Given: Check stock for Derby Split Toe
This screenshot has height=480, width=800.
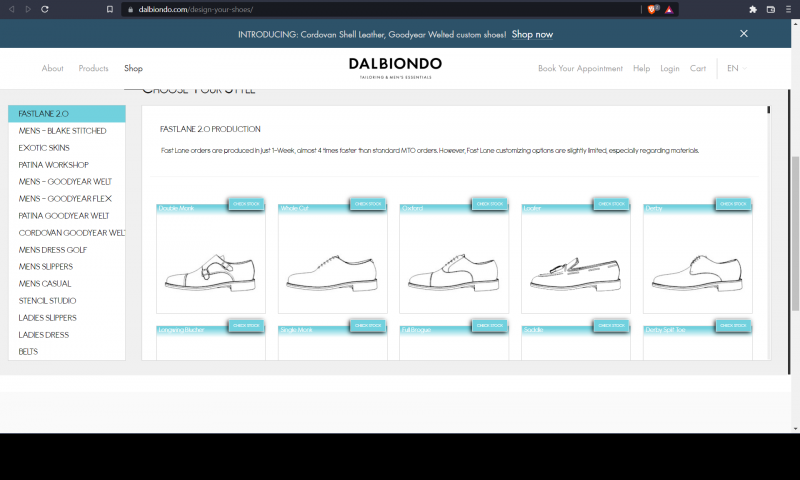Looking at the screenshot, I should (733, 325).
